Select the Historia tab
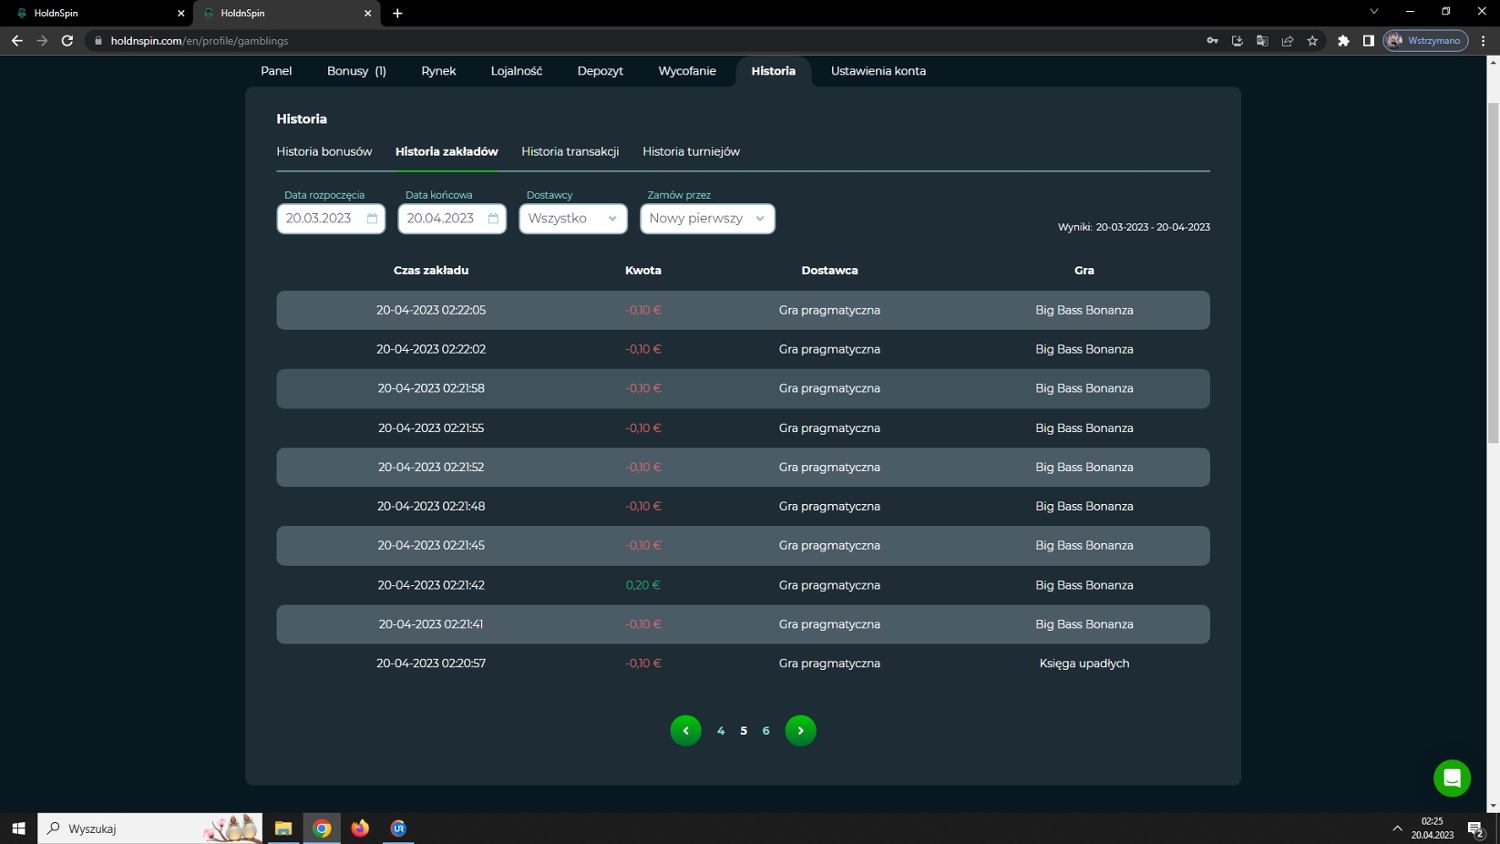 [773, 71]
